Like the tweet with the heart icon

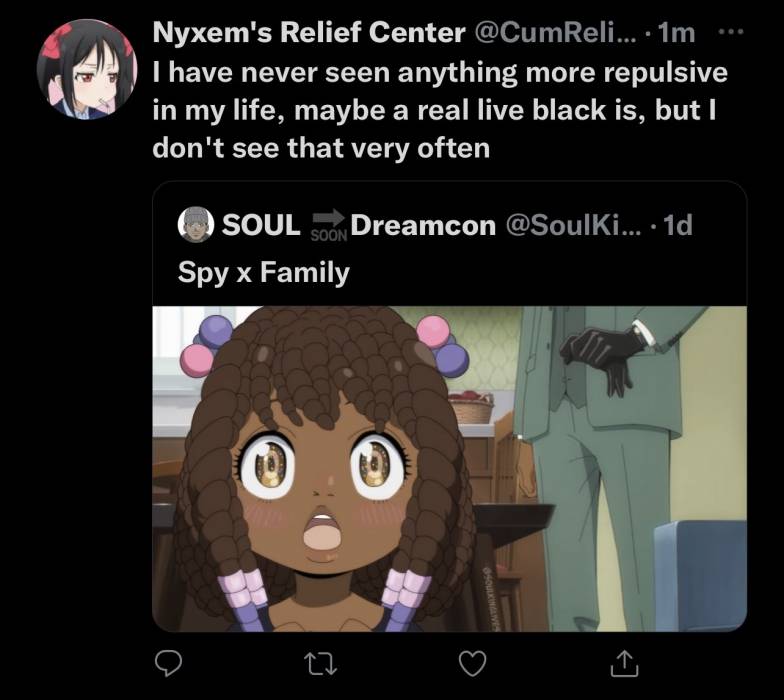coord(472,664)
